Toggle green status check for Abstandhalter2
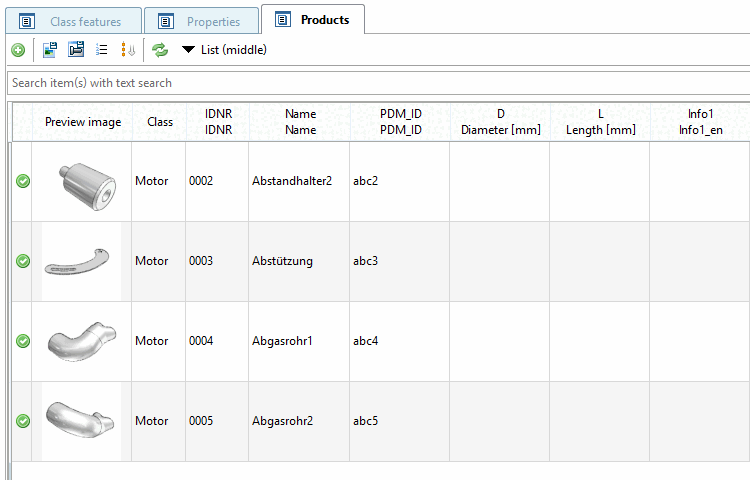The height and width of the screenshot is (480, 750). pos(23,181)
